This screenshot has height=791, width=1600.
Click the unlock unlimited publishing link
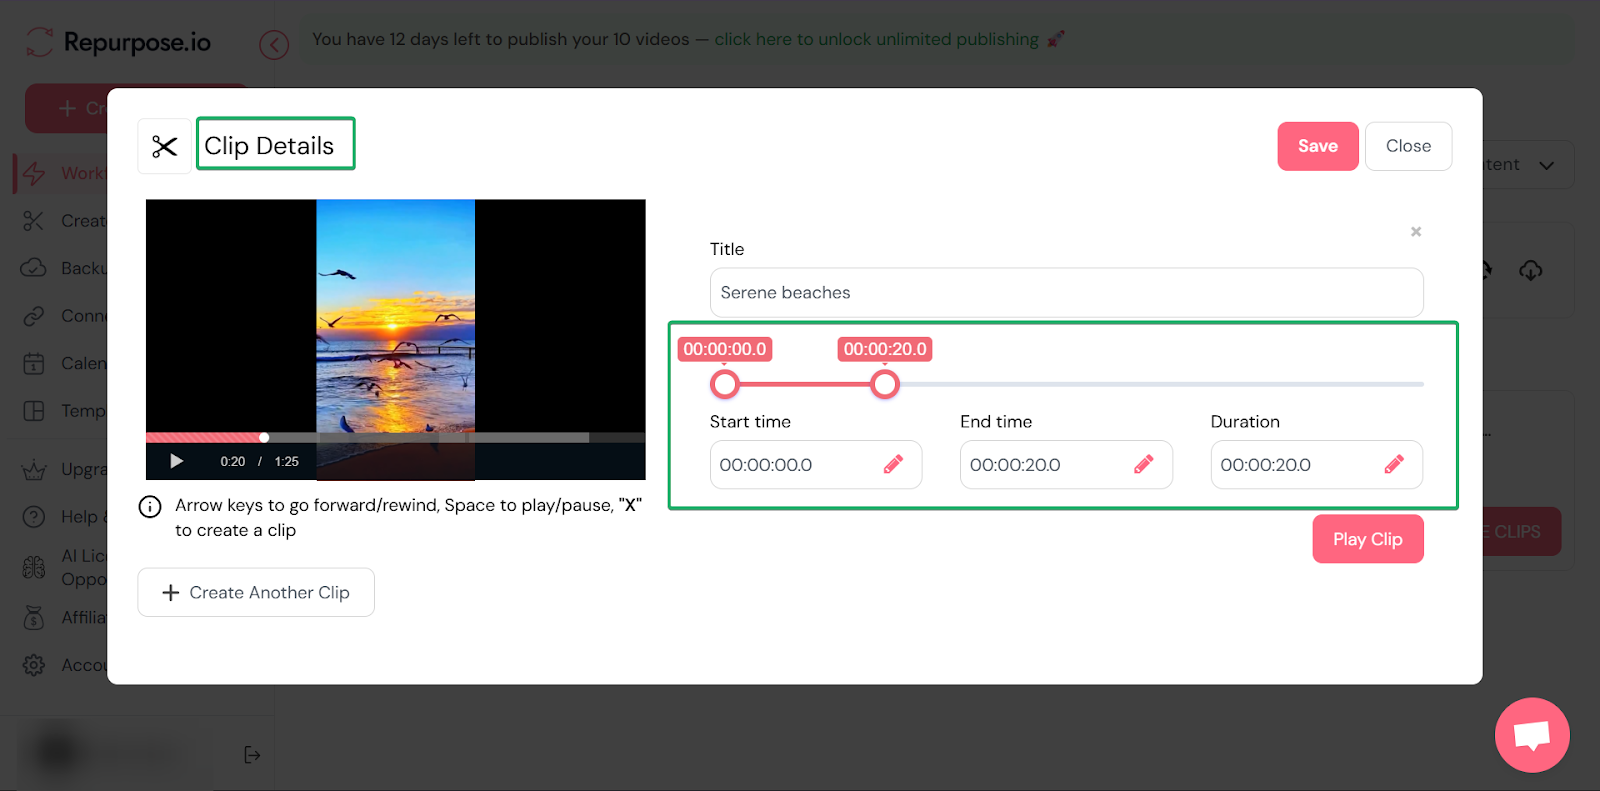click(x=877, y=39)
